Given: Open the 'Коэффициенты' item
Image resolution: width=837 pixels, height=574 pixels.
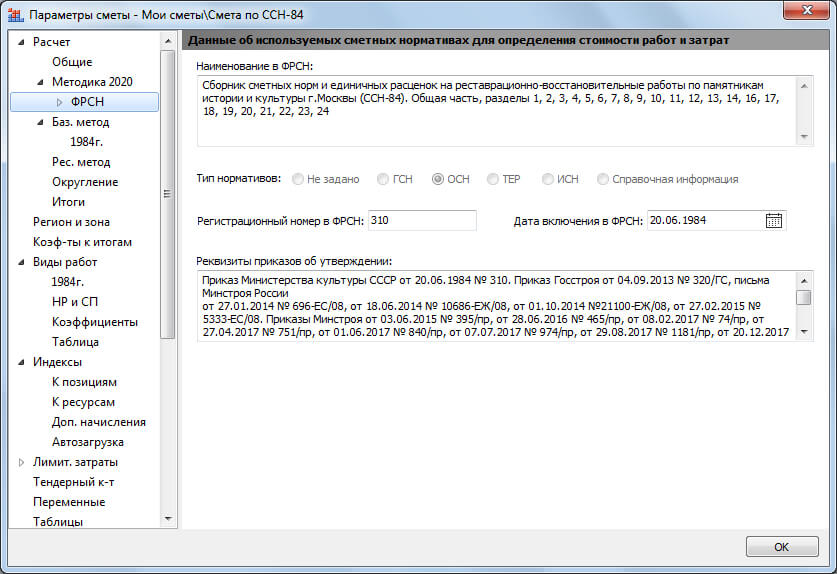Looking at the screenshot, I should click(x=95, y=322).
